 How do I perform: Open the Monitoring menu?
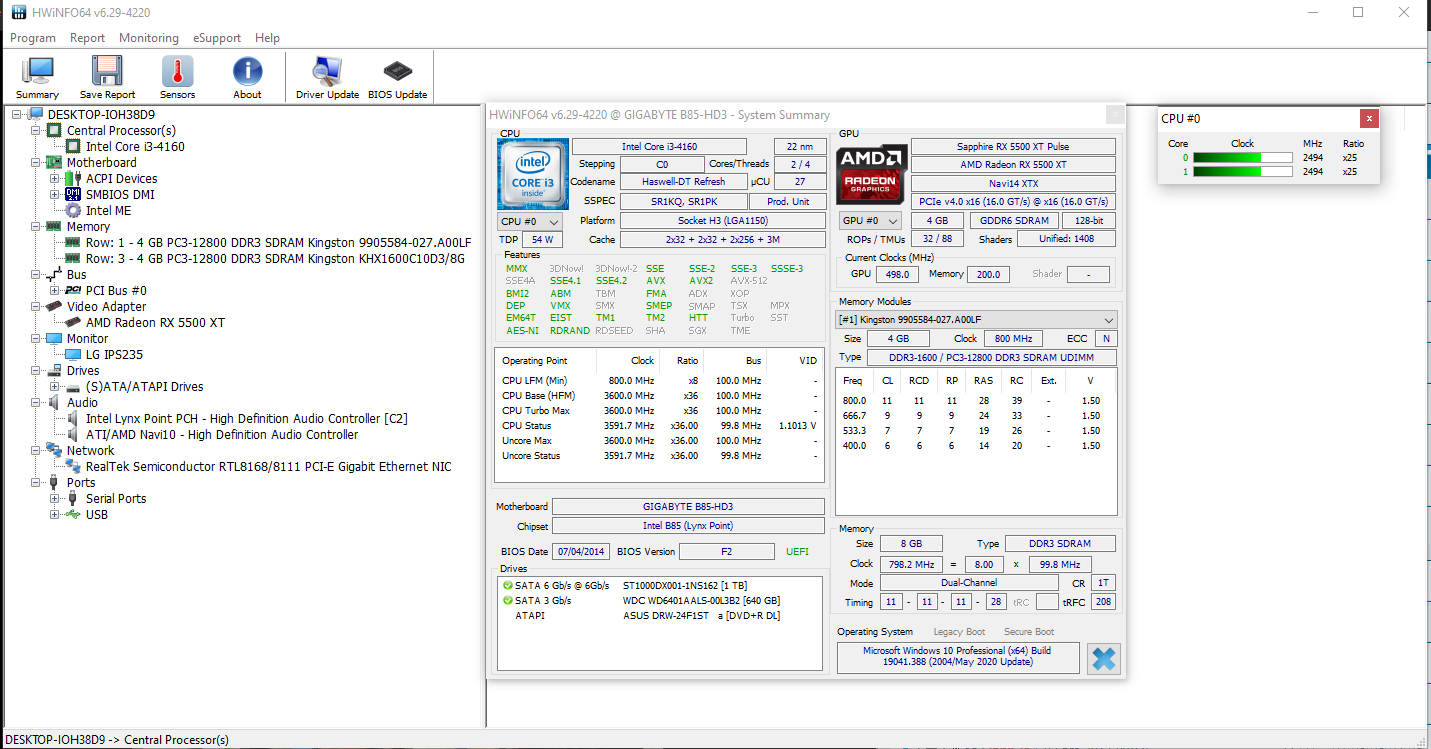point(148,38)
